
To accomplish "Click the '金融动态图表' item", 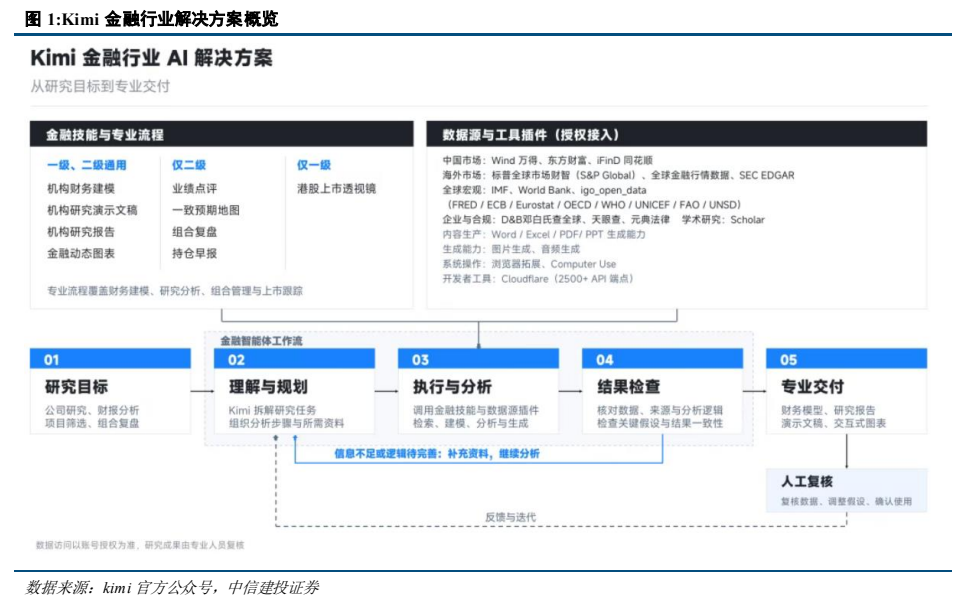I will pos(81,253).
